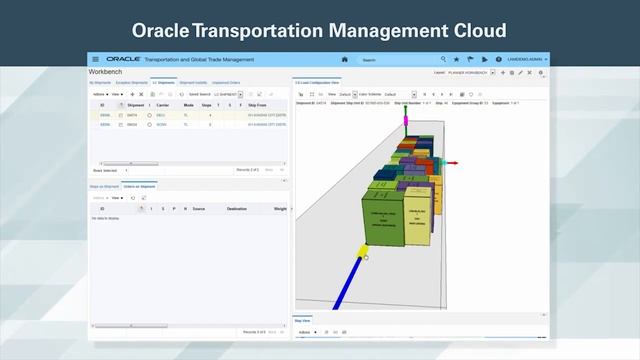The height and width of the screenshot is (360, 640).
Task: Add shipment with plus icon in shipments toolbar
Action: click(x=132, y=94)
